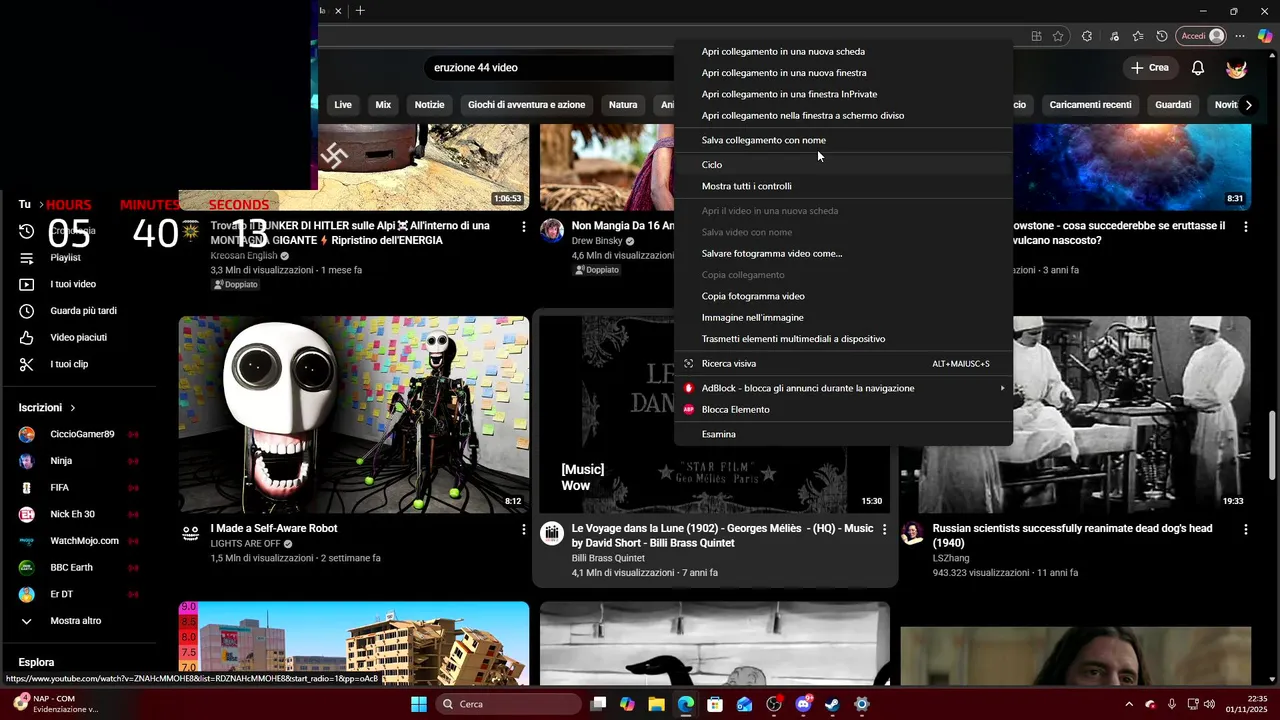Click Task View icon in taskbar
1280x720 pixels.
pyautogui.click(x=598, y=704)
